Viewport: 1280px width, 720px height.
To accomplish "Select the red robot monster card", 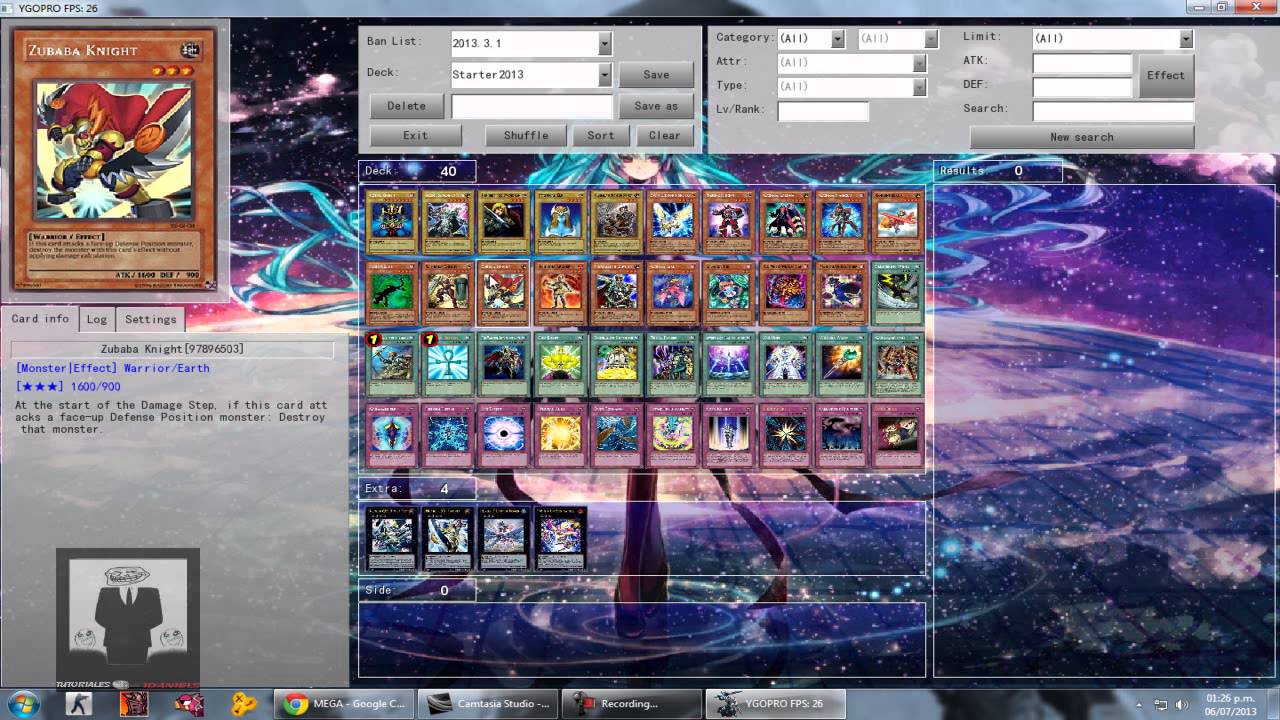I will point(729,222).
